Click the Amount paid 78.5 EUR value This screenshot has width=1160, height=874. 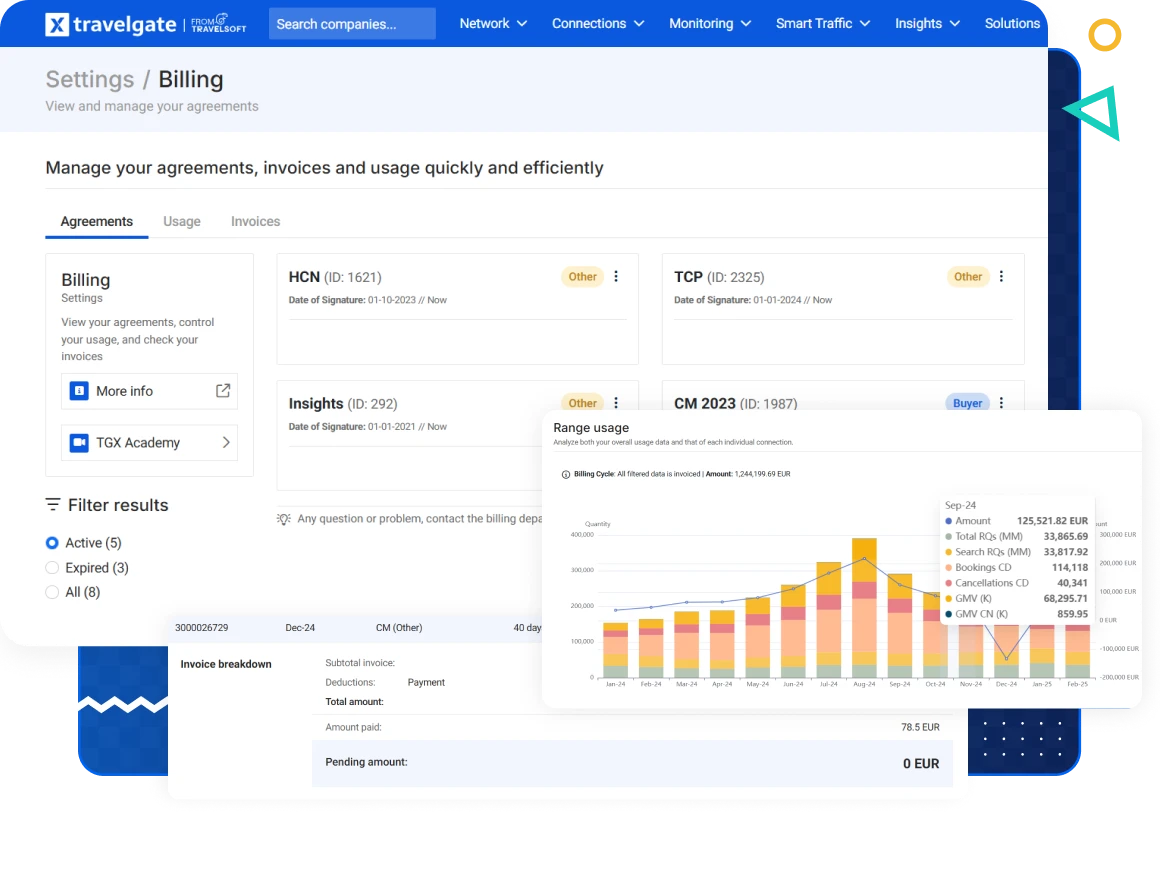tap(920, 727)
